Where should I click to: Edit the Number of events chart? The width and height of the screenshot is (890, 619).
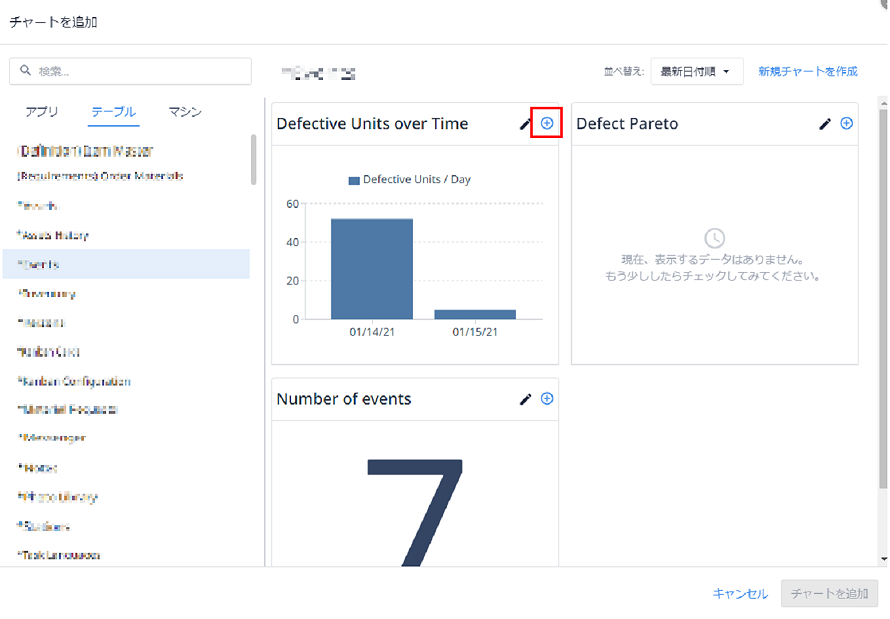coord(525,399)
